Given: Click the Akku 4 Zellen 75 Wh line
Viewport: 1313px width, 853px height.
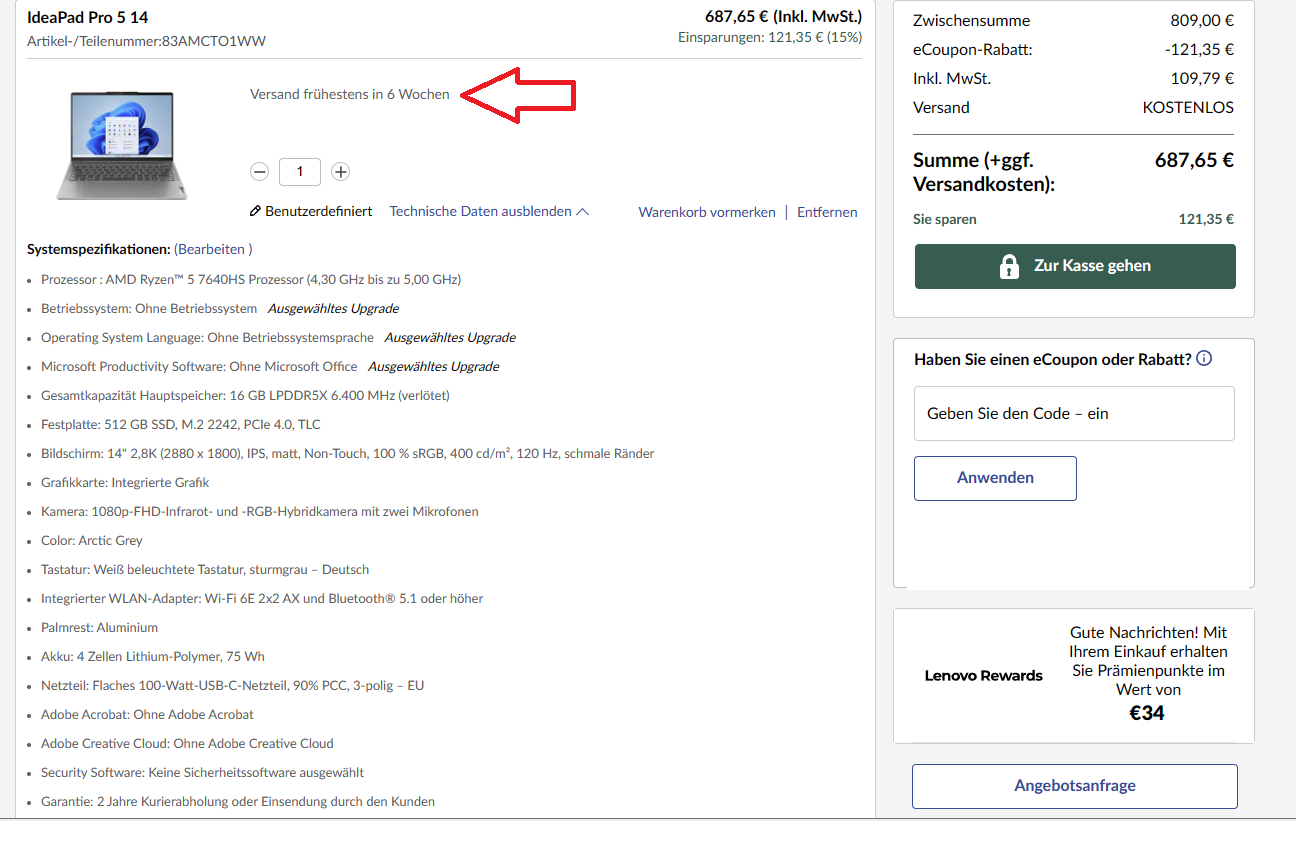Looking at the screenshot, I should (x=153, y=657).
